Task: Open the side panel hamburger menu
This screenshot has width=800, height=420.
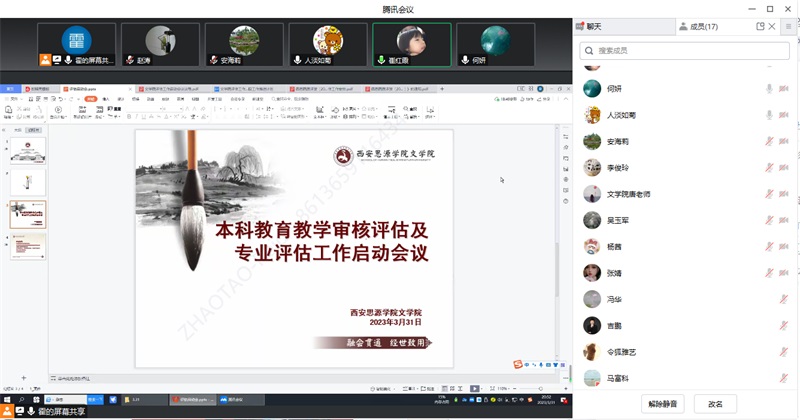Action: (x=789, y=27)
